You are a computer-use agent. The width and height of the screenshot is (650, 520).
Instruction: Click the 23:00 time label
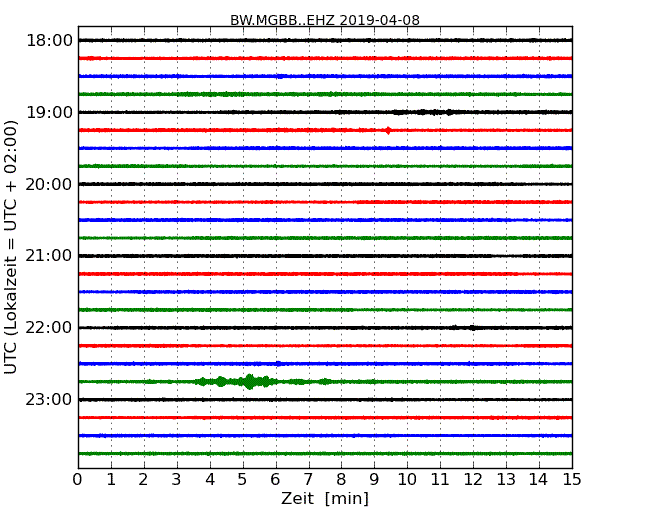click(49, 400)
